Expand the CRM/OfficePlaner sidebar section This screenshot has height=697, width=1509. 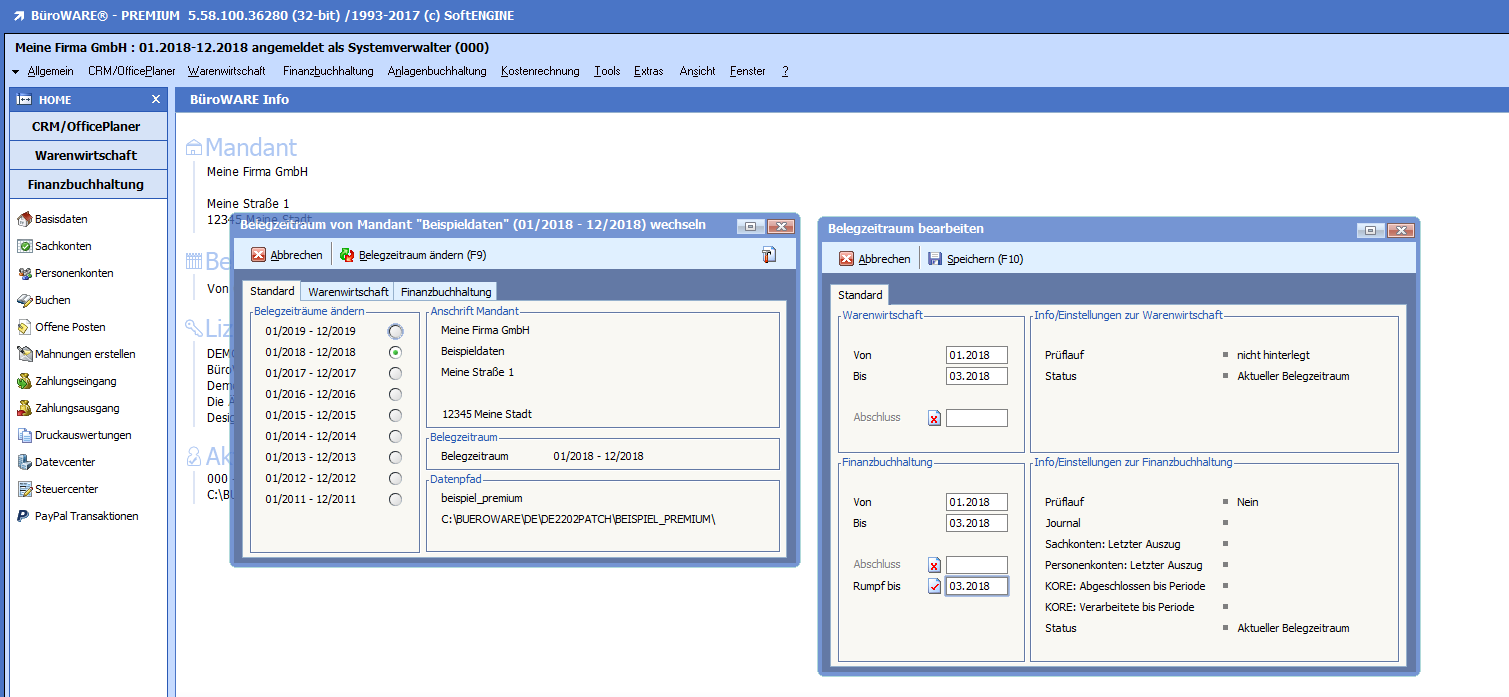(86, 127)
